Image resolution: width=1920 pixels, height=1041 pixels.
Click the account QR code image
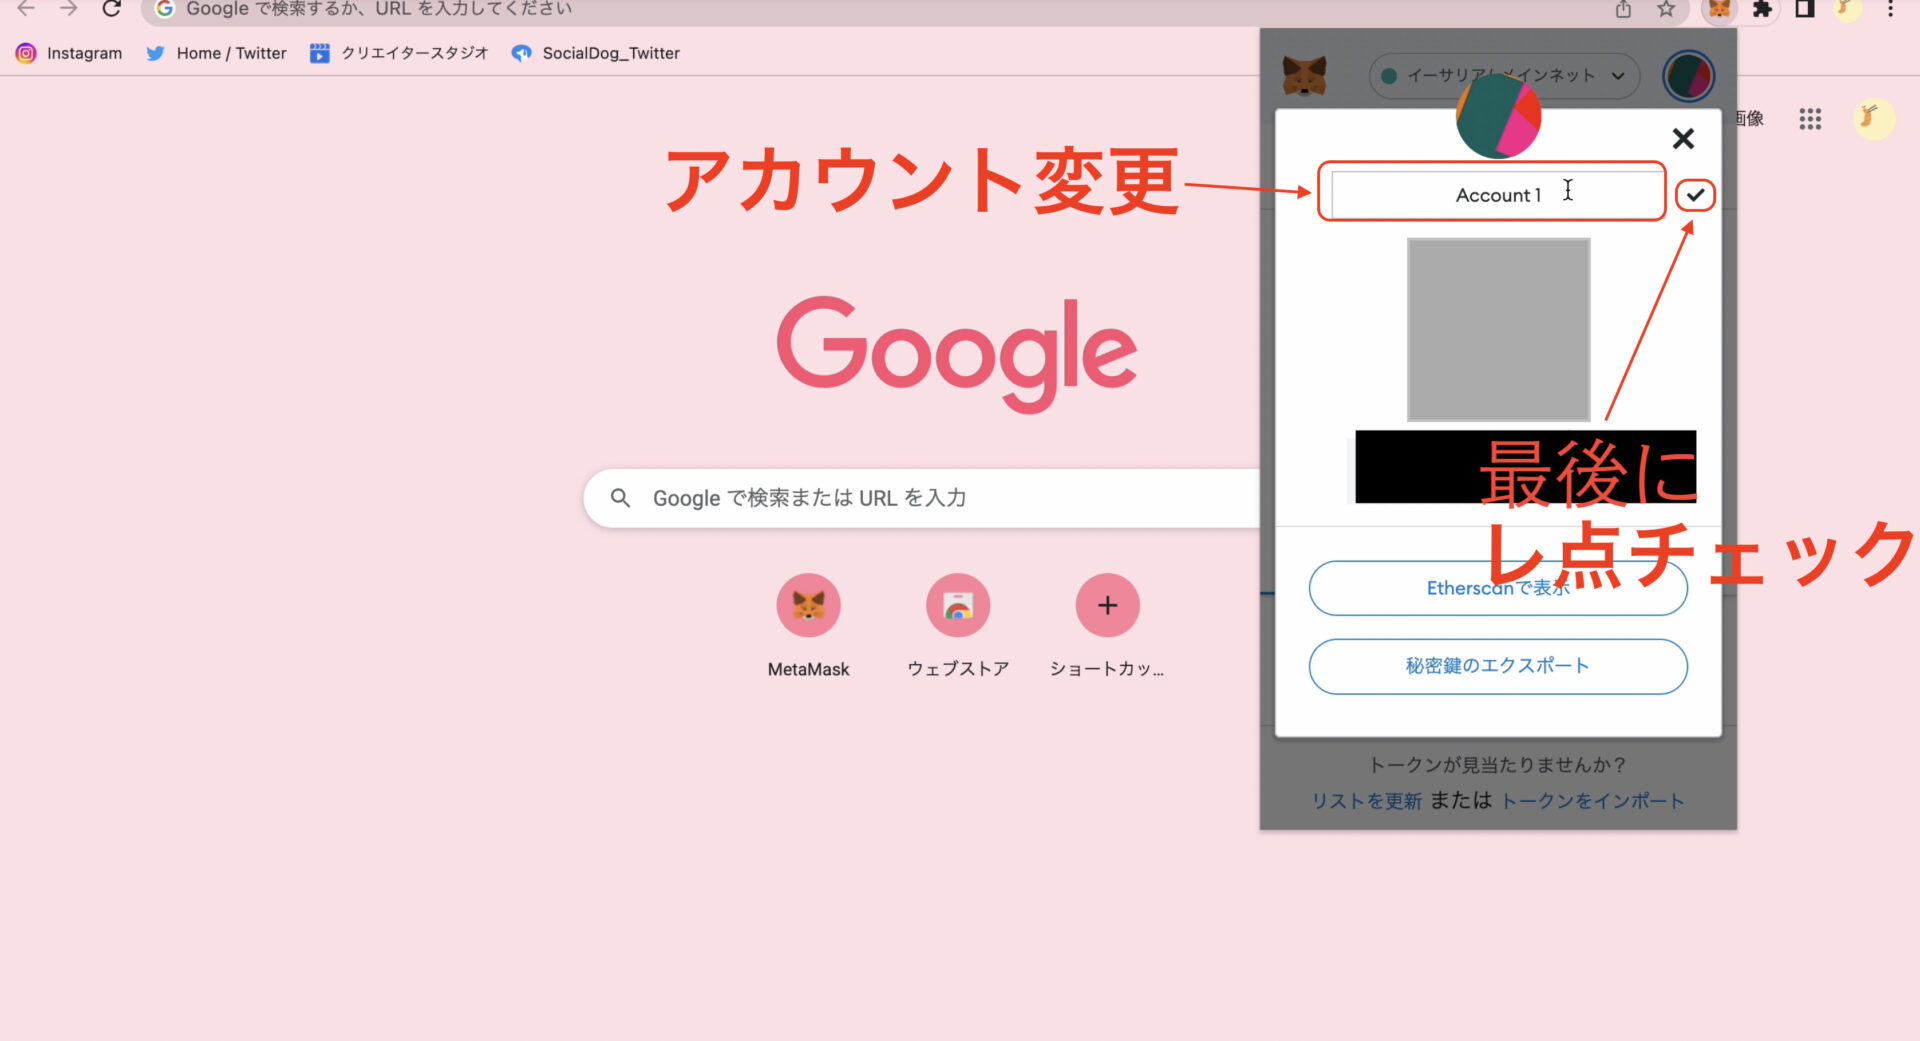pyautogui.click(x=1498, y=329)
